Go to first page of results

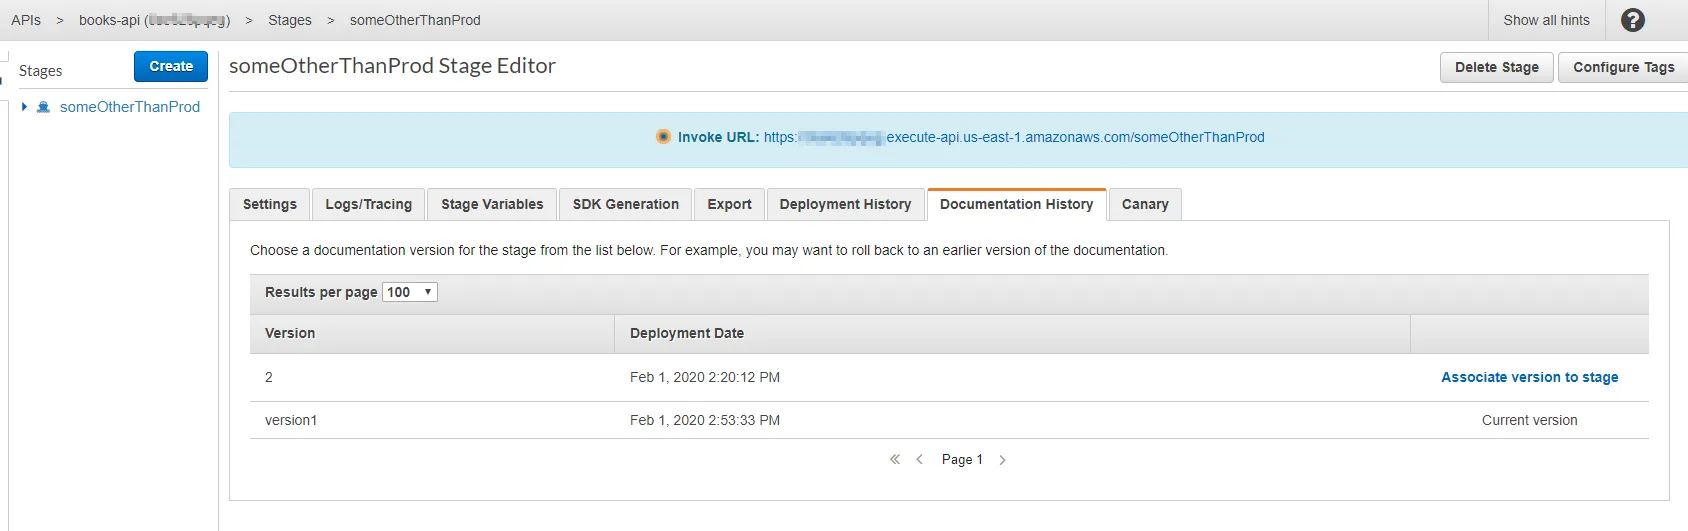click(895, 460)
